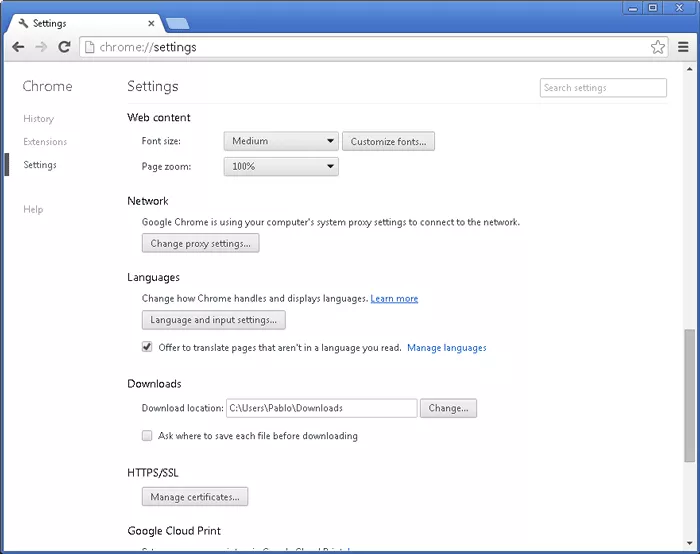This screenshot has width=700, height=554.
Task: Bookmark this page with the star icon
Action: 658,47
